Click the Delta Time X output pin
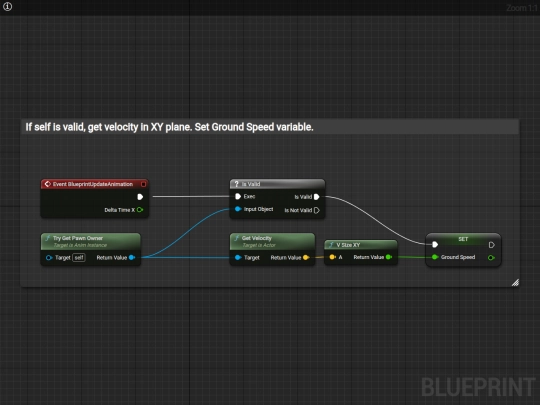Screen dimensions: 540x405 coord(140,210)
